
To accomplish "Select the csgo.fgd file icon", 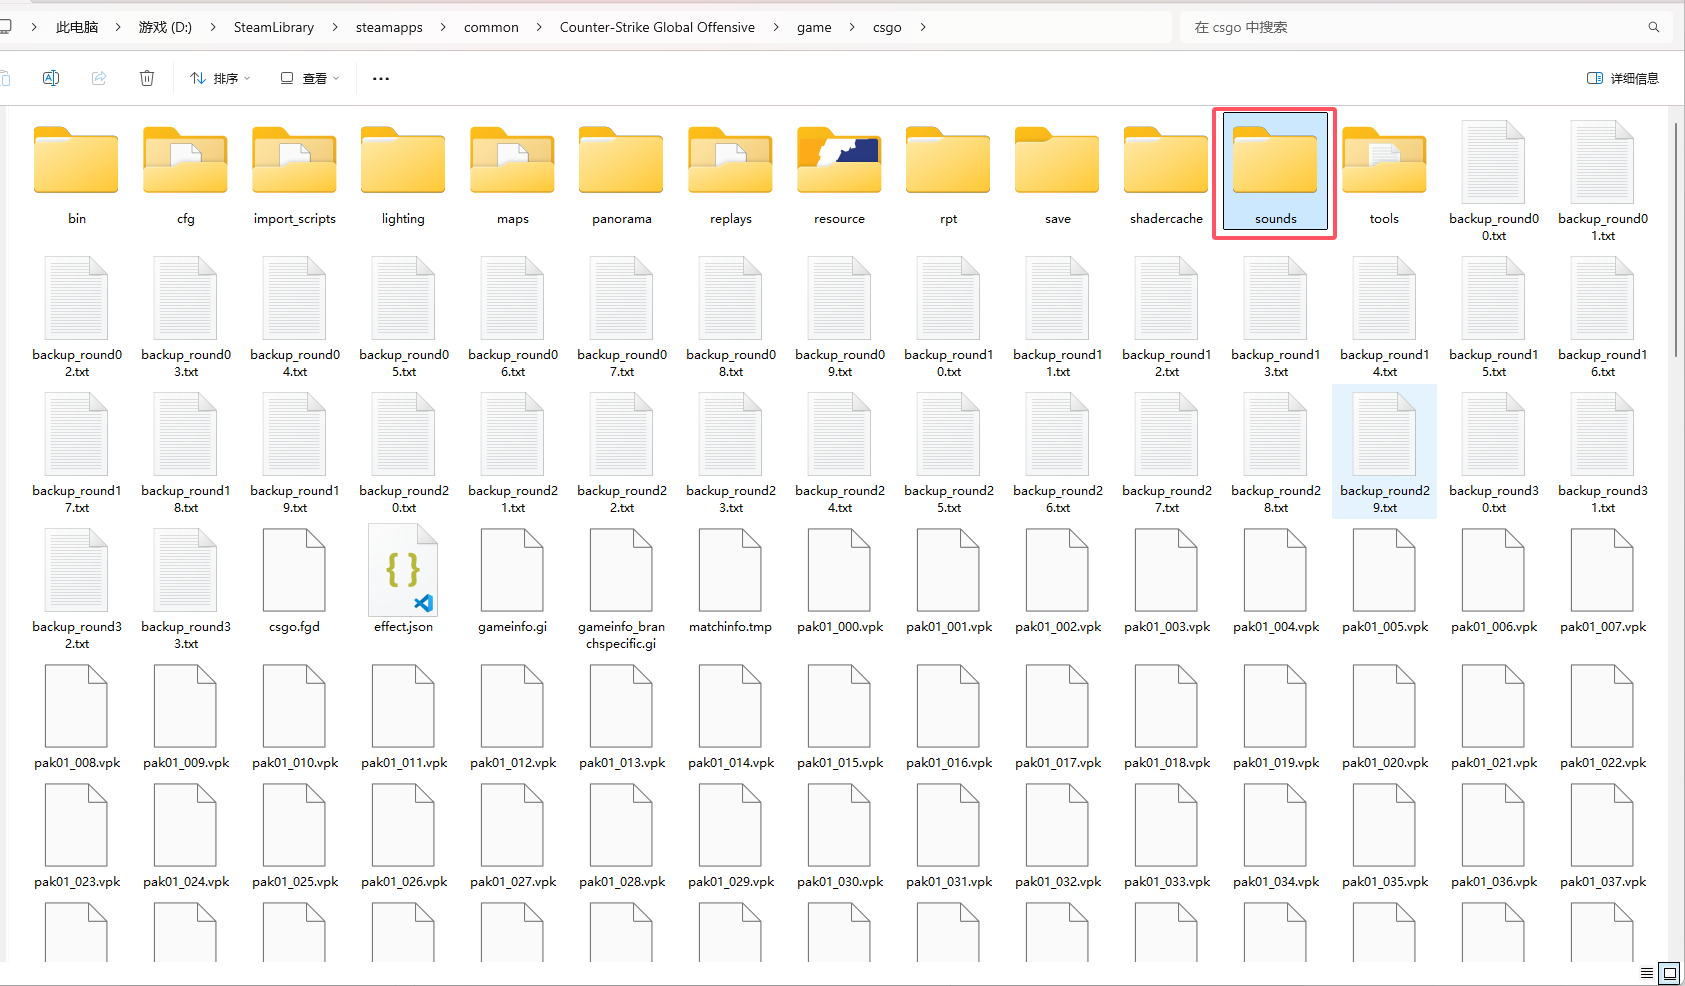I will (x=294, y=571).
